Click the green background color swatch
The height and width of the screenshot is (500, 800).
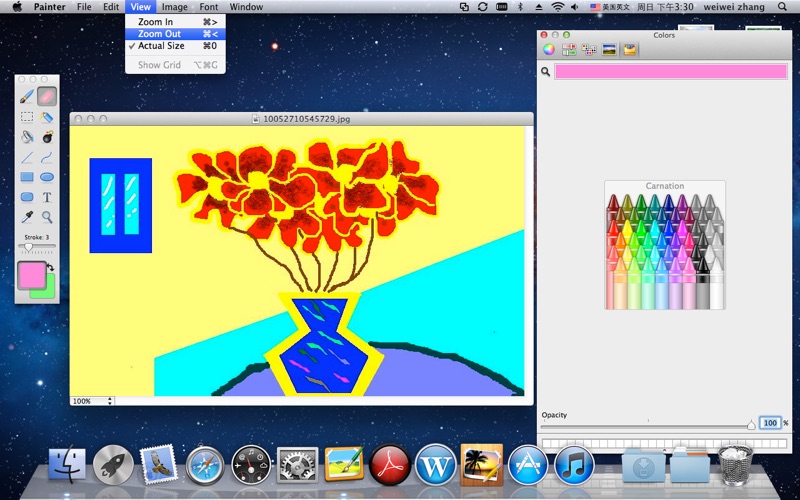(x=50, y=293)
